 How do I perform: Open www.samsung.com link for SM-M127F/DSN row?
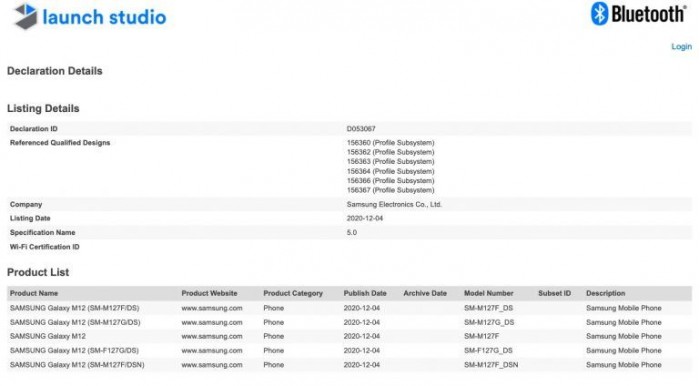point(212,365)
